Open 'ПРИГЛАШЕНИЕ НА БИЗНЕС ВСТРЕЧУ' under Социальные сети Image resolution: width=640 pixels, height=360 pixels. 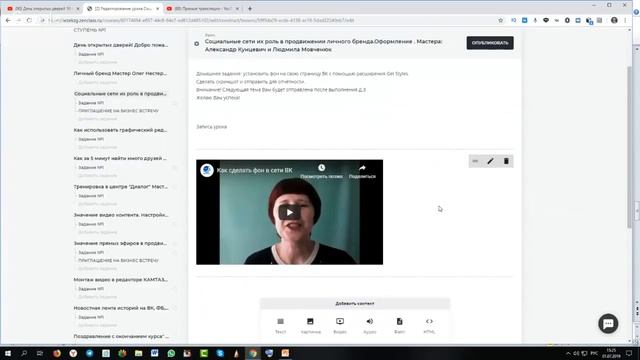tap(118, 111)
